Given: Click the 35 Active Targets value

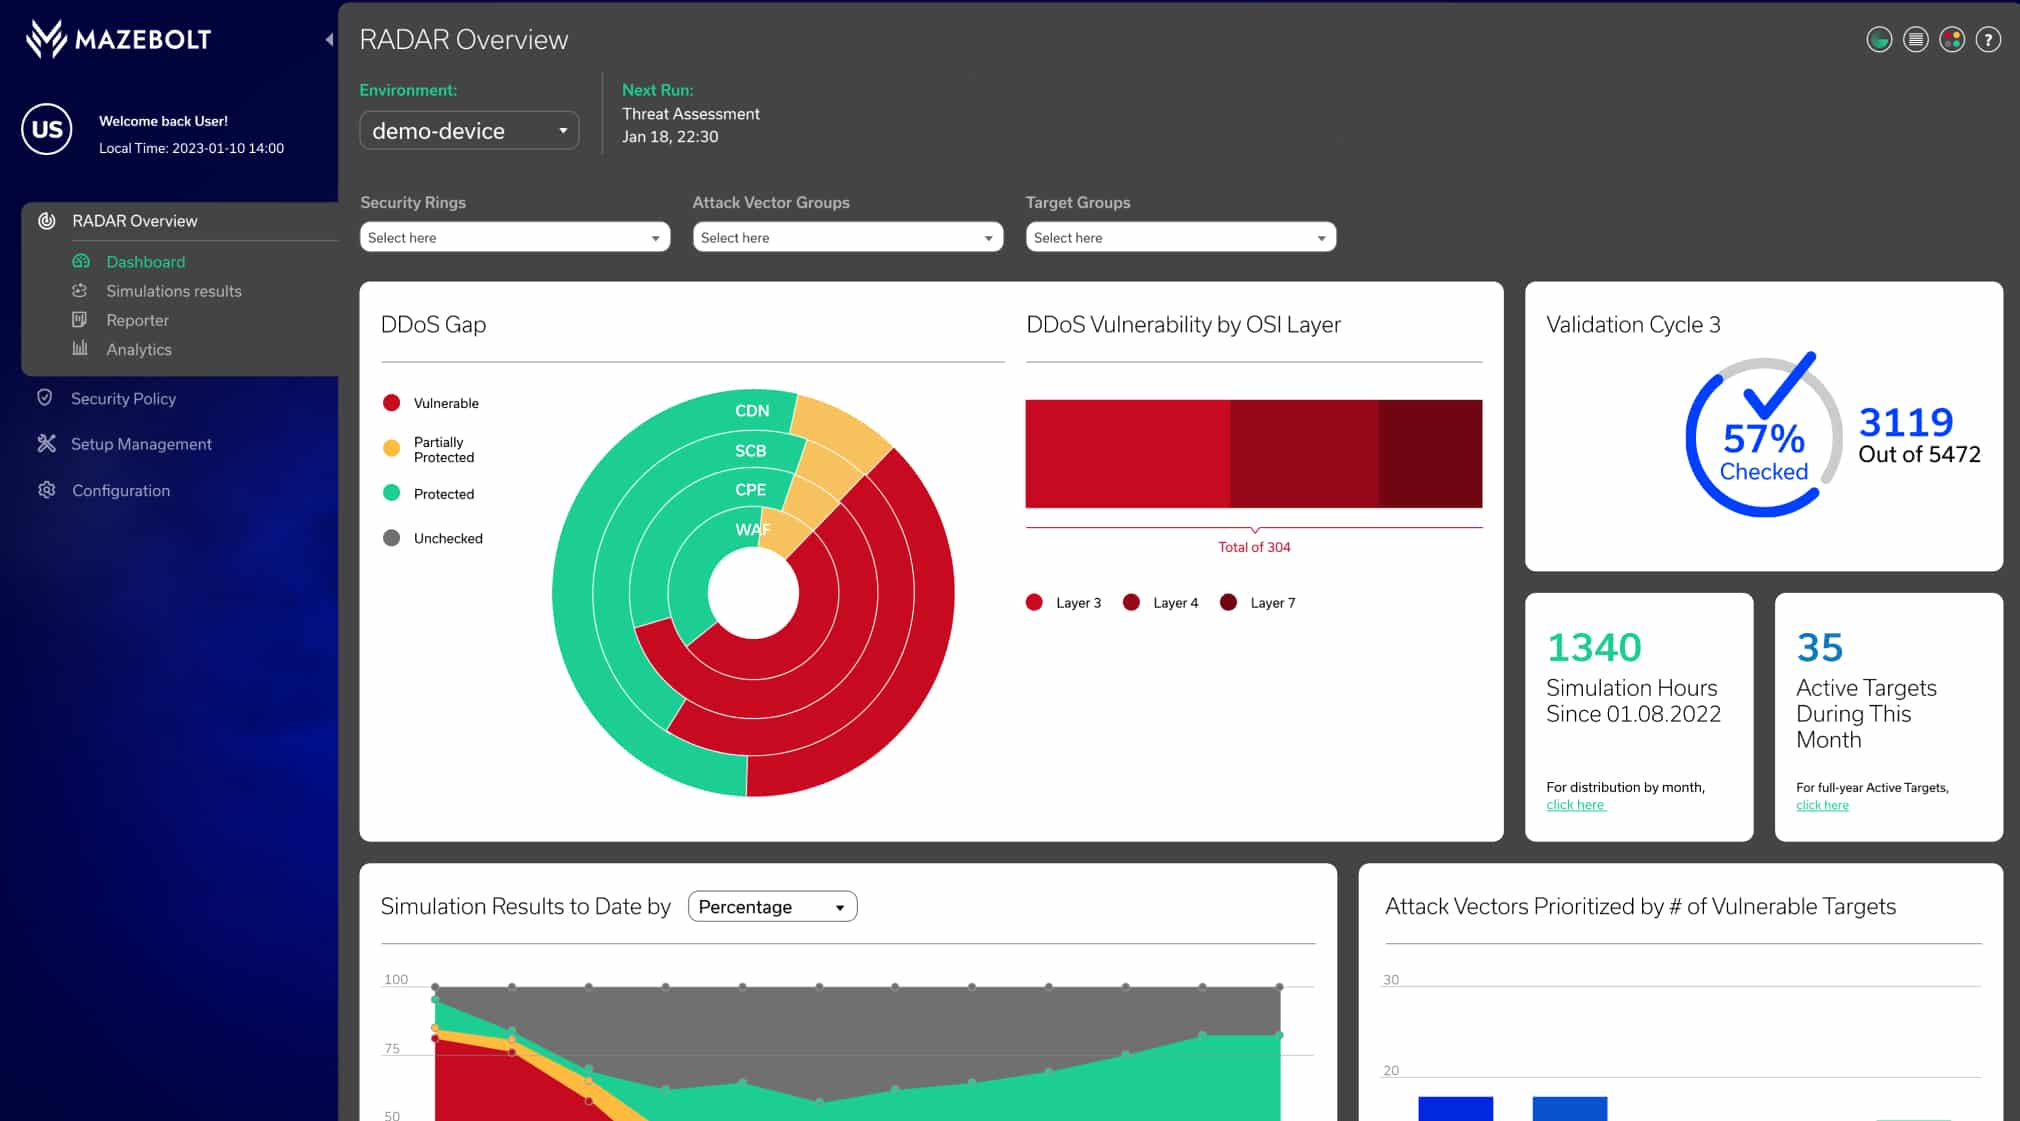Looking at the screenshot, I should point(1820,648).
